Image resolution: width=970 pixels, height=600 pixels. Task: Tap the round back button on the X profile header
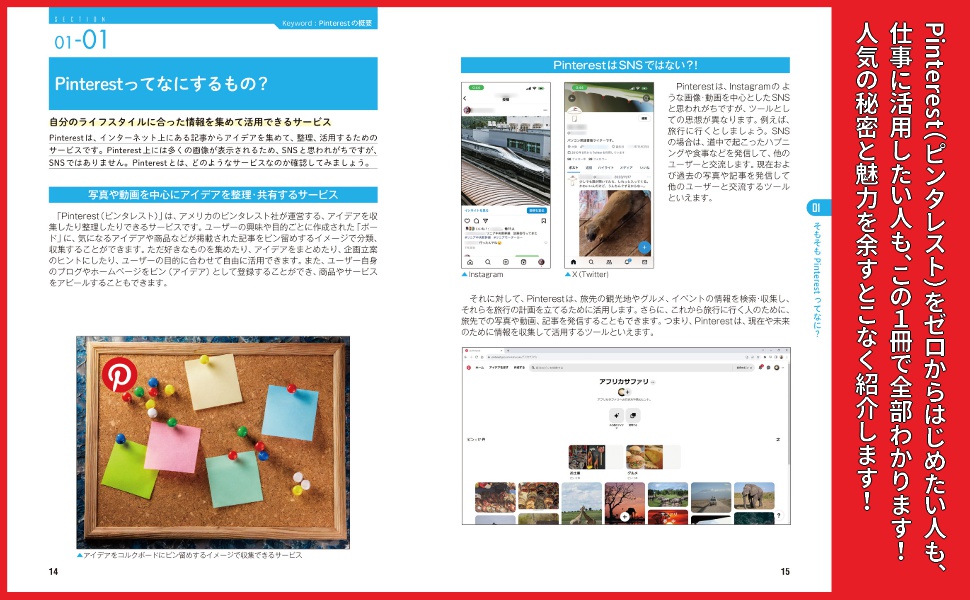572,98
